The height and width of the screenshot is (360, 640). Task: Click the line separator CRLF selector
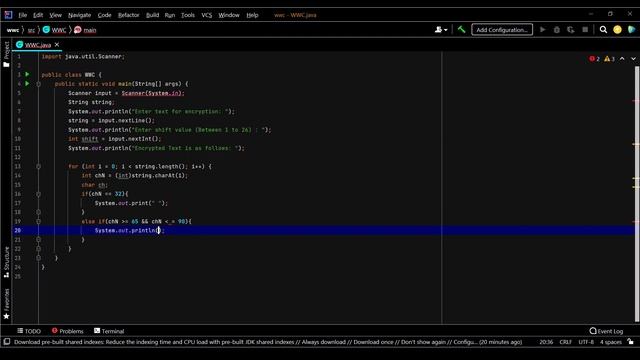(565, 342)
